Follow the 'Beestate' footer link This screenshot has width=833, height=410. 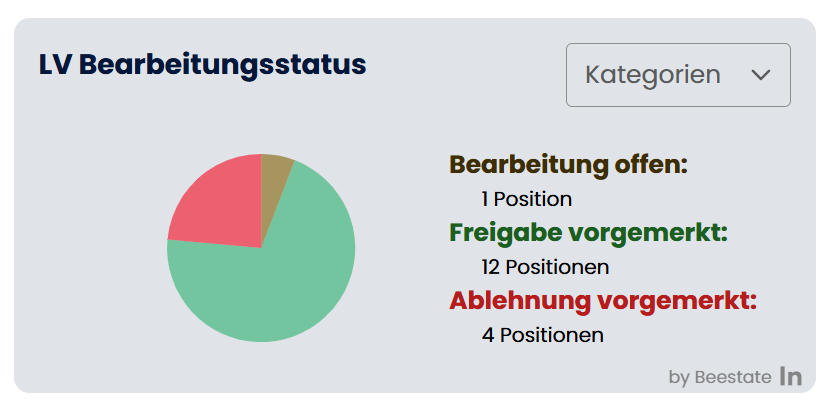pyautogui.click(x=733, y=377)
